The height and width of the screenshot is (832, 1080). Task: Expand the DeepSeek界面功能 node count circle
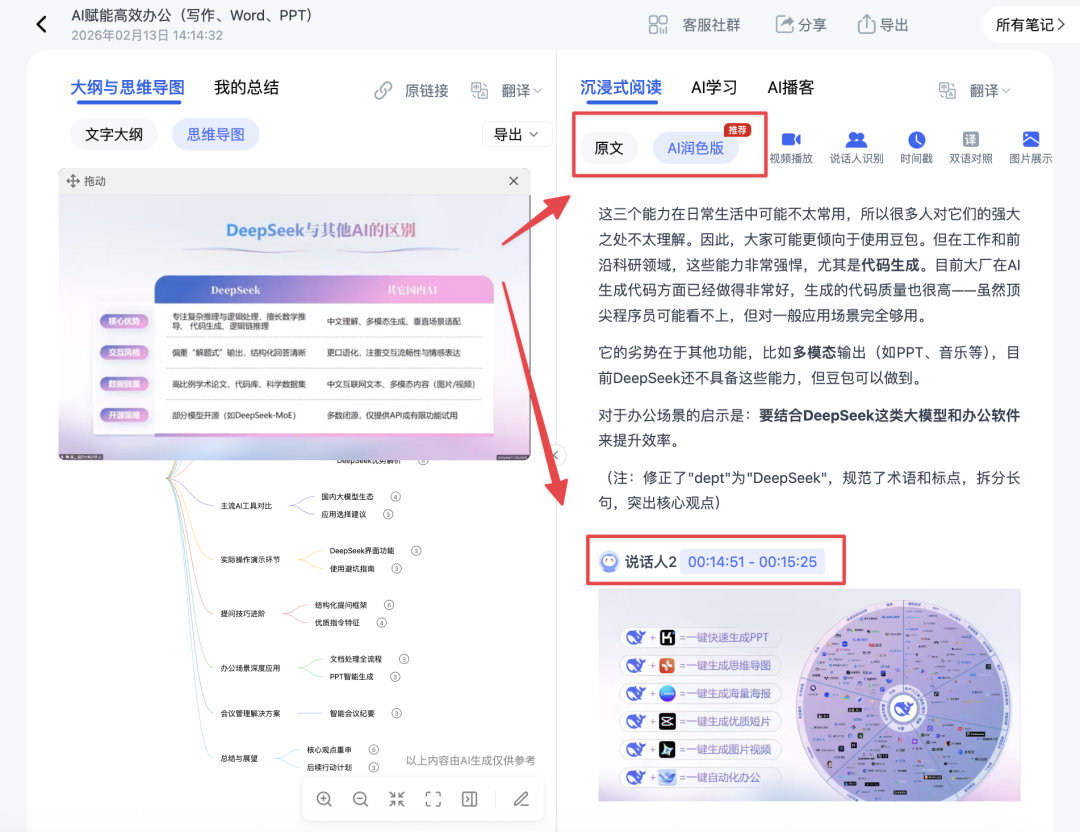point(416,551)
